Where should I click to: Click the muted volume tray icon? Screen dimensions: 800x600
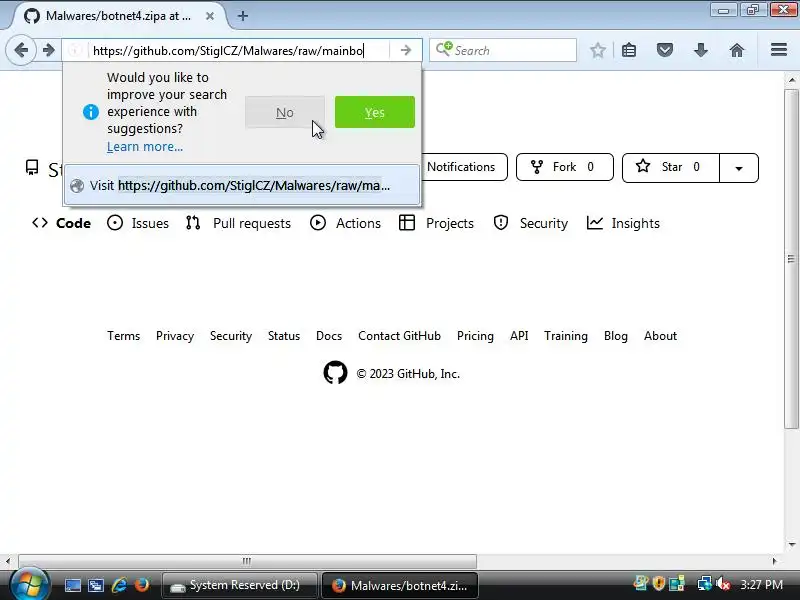click(x=722, y=584)
